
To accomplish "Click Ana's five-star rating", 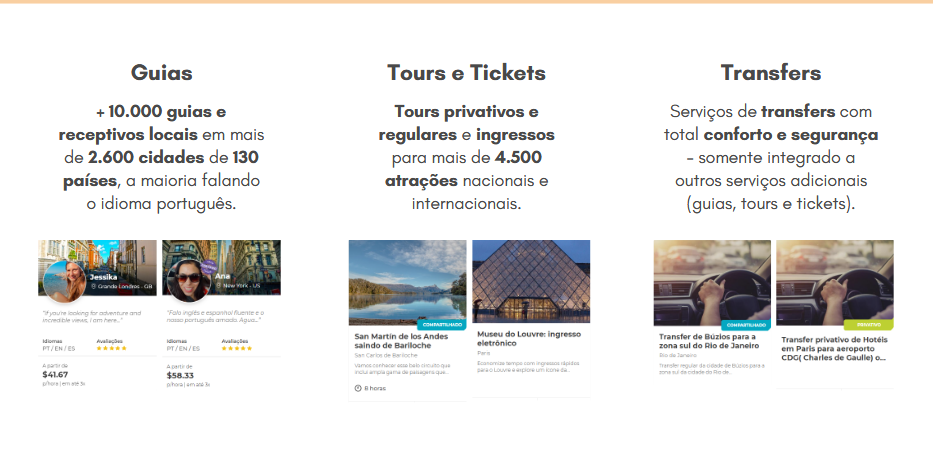I will 237,349.
